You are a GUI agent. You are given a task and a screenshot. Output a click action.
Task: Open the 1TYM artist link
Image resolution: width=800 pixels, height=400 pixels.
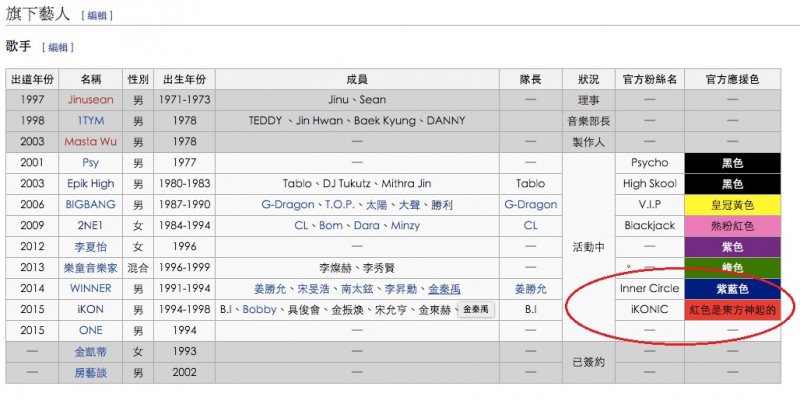(91, 120)
